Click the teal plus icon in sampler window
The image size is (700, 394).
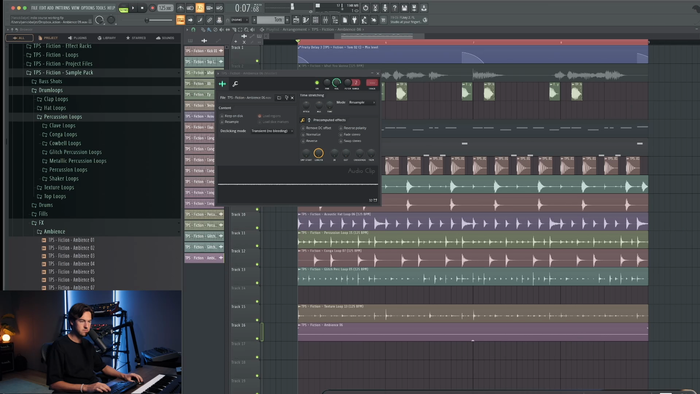(x=222, y=84)
